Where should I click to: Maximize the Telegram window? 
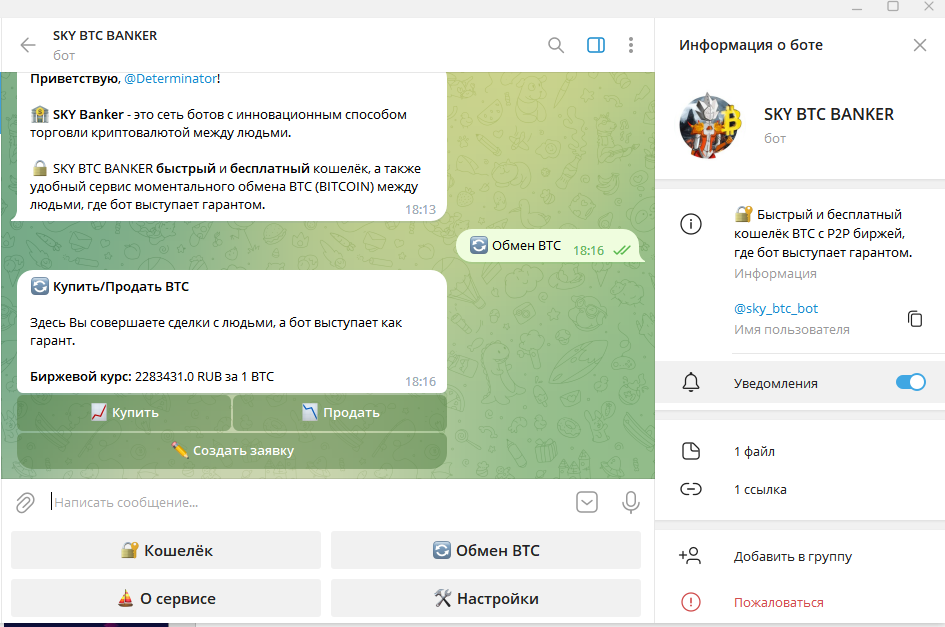click(893, 7)
